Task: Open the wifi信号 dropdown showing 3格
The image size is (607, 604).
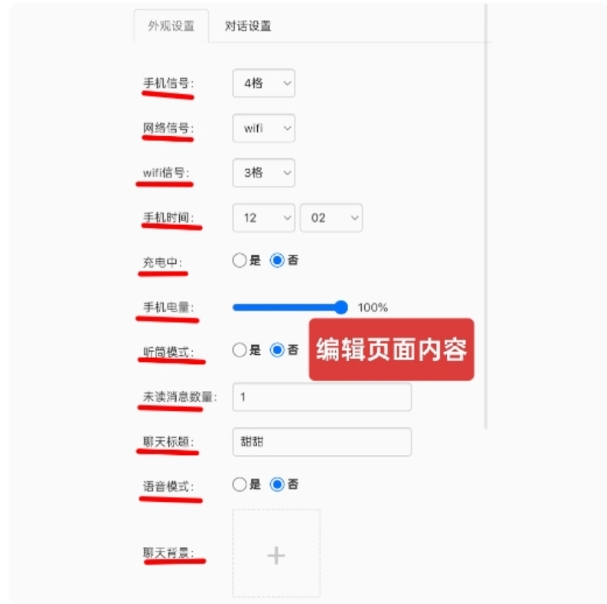Action: coord(264,173)
